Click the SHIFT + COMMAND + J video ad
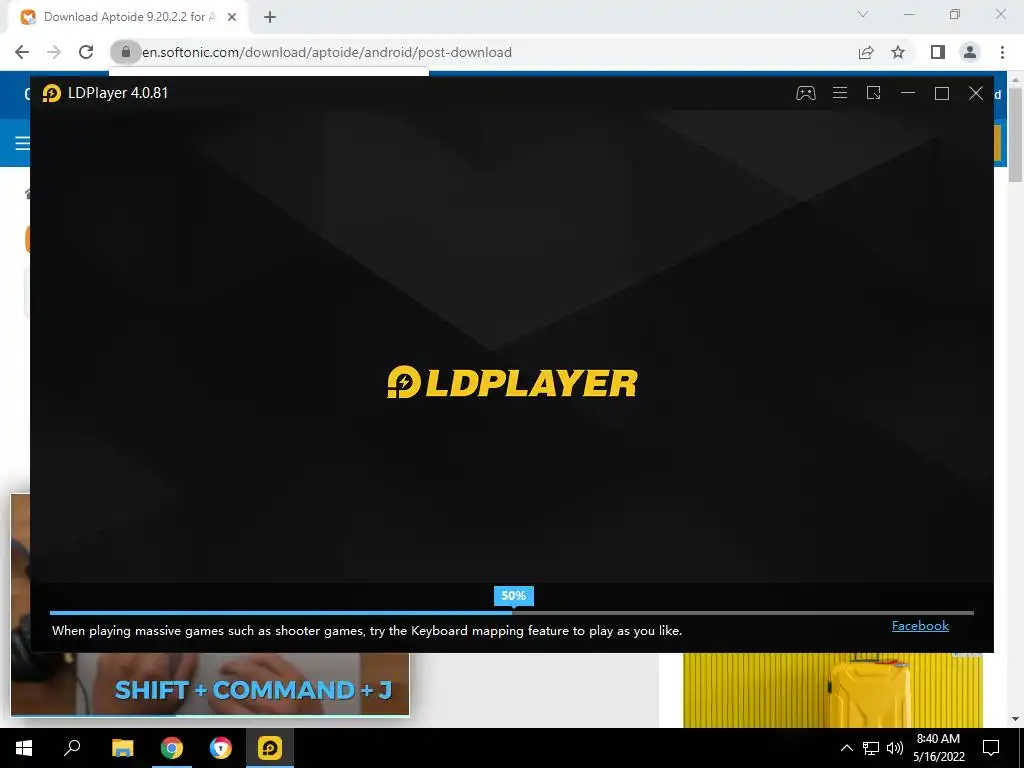1024x768 pixels. point(210,684)
